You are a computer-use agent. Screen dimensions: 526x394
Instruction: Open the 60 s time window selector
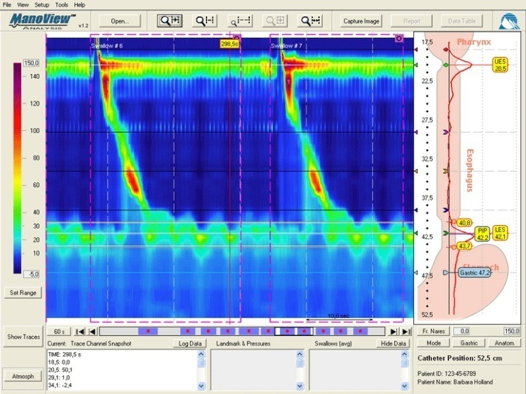coord(59,332)
